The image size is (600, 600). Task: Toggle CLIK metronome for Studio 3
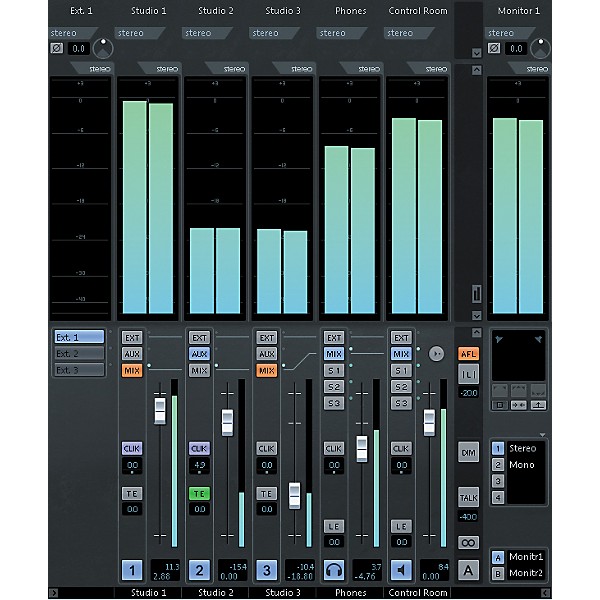tap(267, 448)
